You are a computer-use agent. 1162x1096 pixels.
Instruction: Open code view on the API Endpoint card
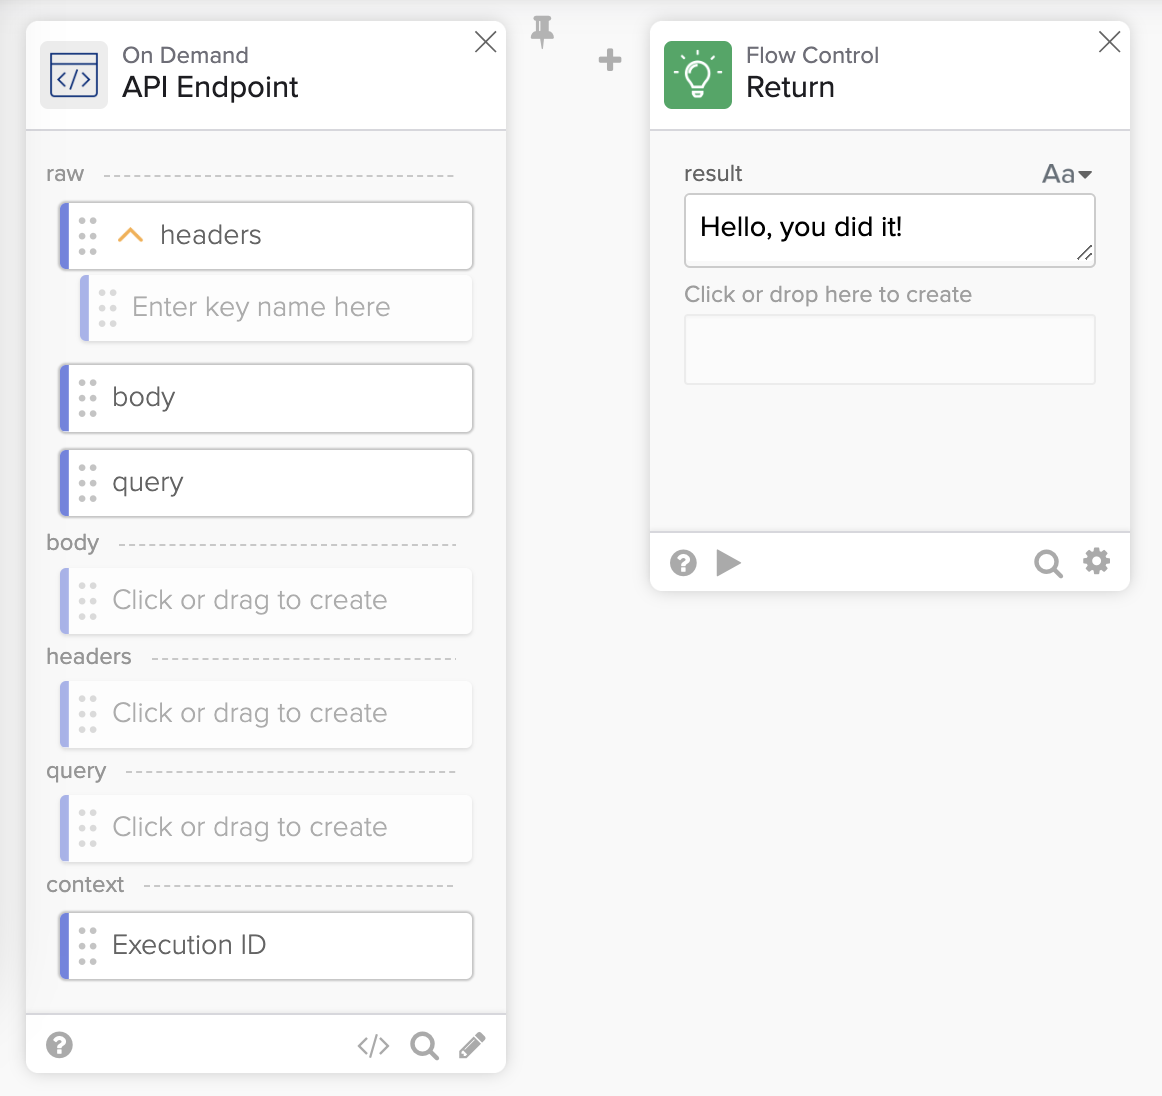[x=373, y=1046]
